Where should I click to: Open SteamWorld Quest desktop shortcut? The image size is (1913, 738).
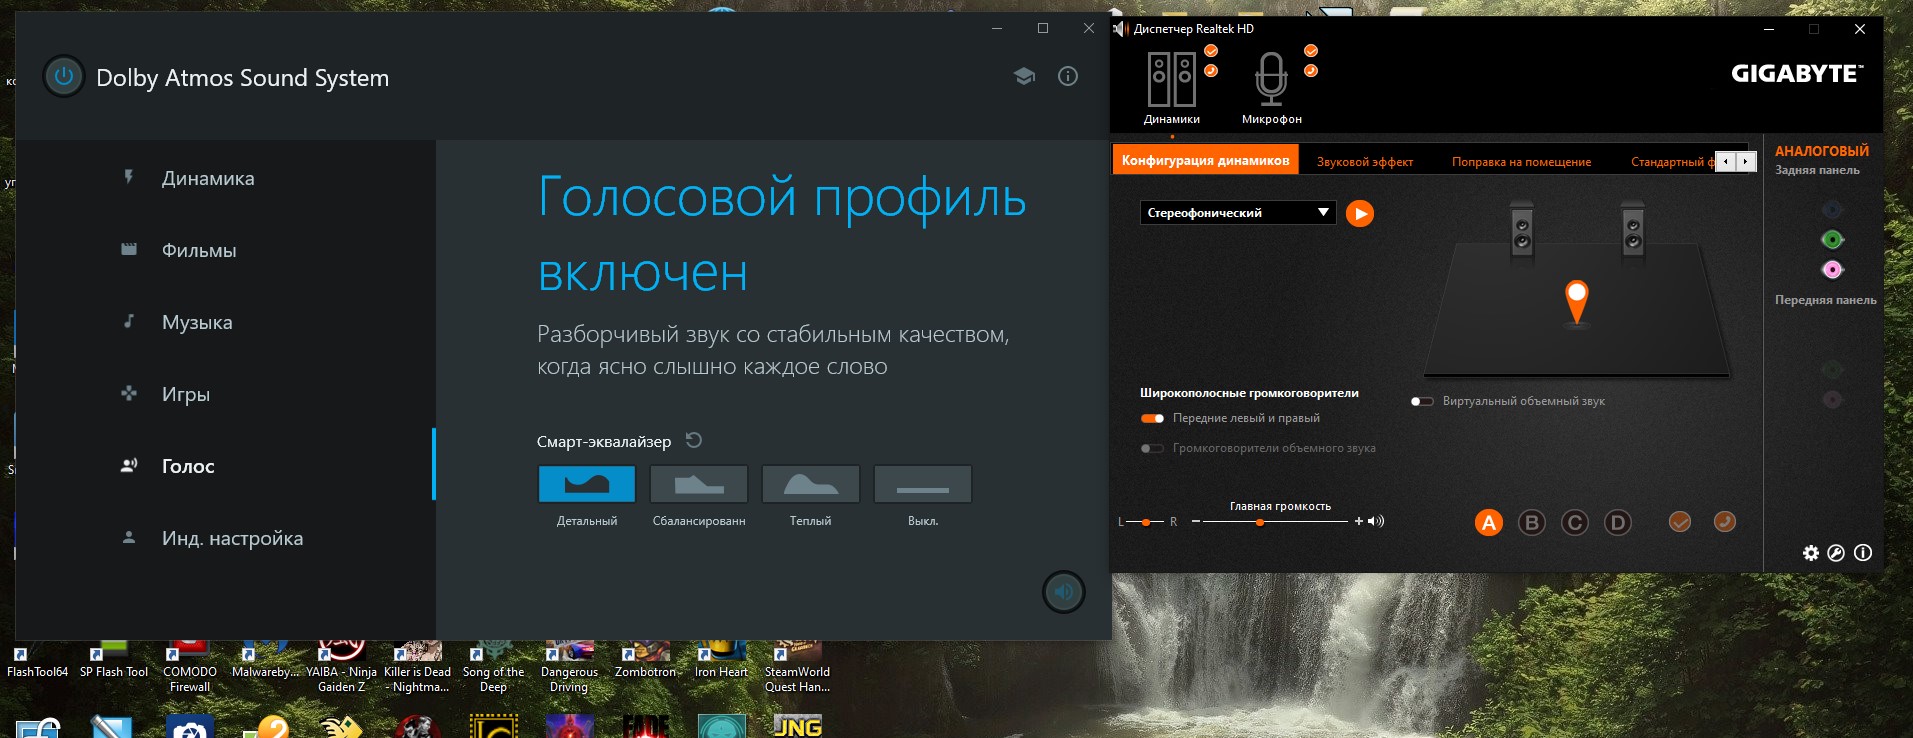pyautogui.click(x=797, y=667)
